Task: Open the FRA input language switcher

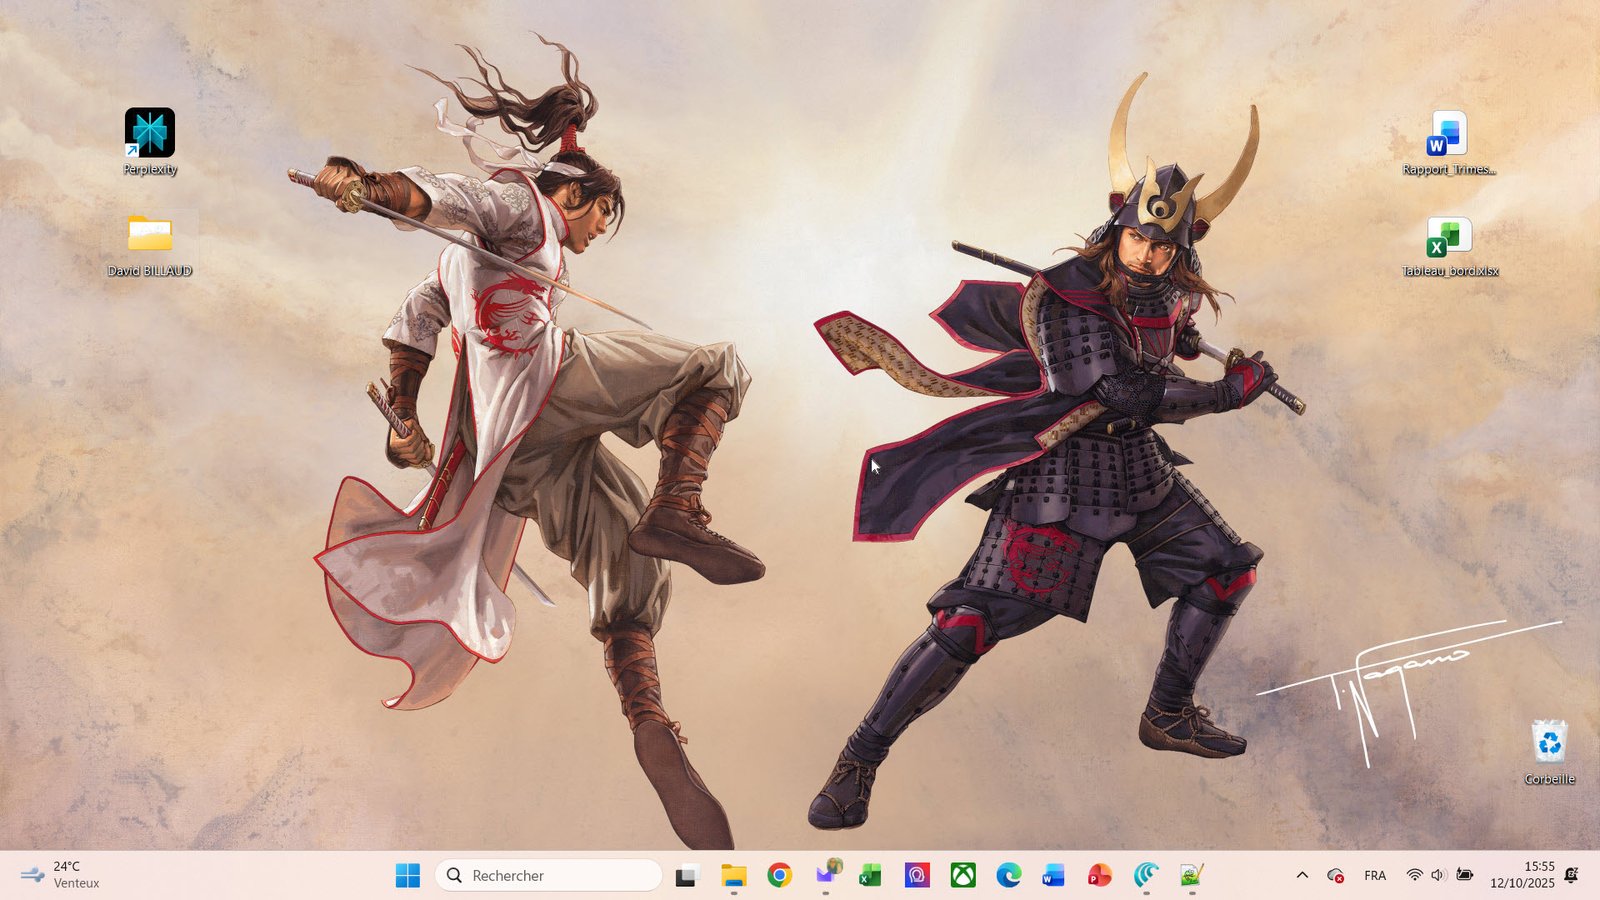Action: 1375,876
